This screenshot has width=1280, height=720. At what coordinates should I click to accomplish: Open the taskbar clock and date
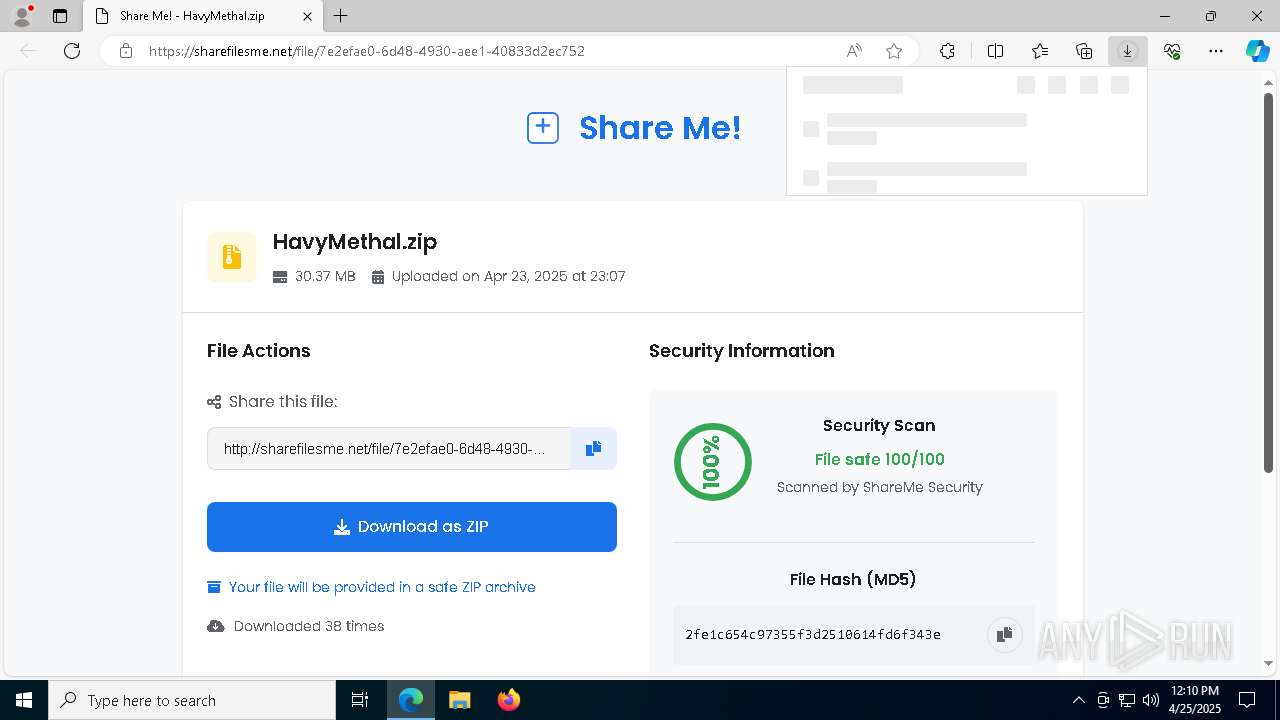pyautogui.click(x=1195, y=700)
